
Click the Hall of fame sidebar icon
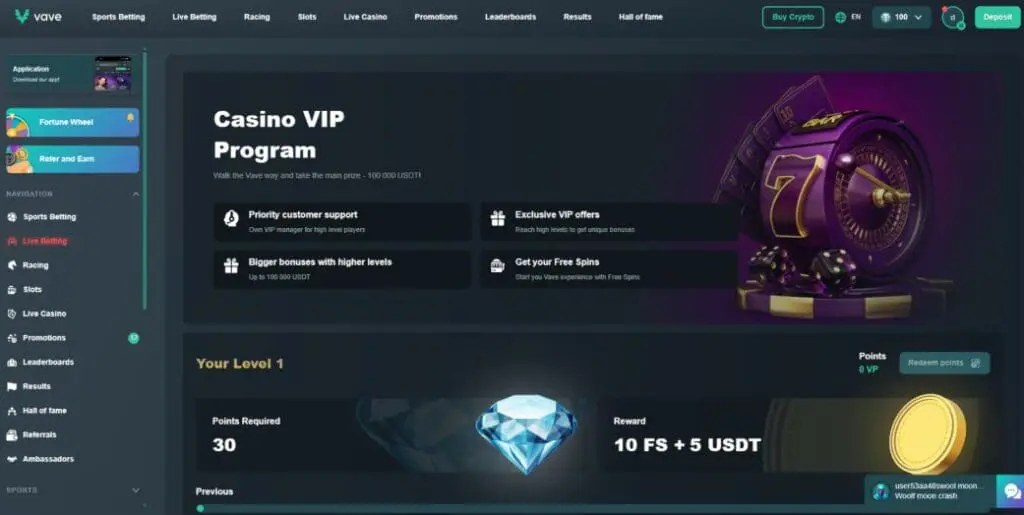click(12, 411)
